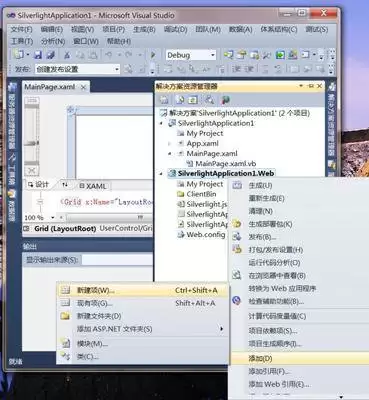Screen dimensions: 369x400
Task: Switch to the 设计 view tab
Action: (39, 185)
